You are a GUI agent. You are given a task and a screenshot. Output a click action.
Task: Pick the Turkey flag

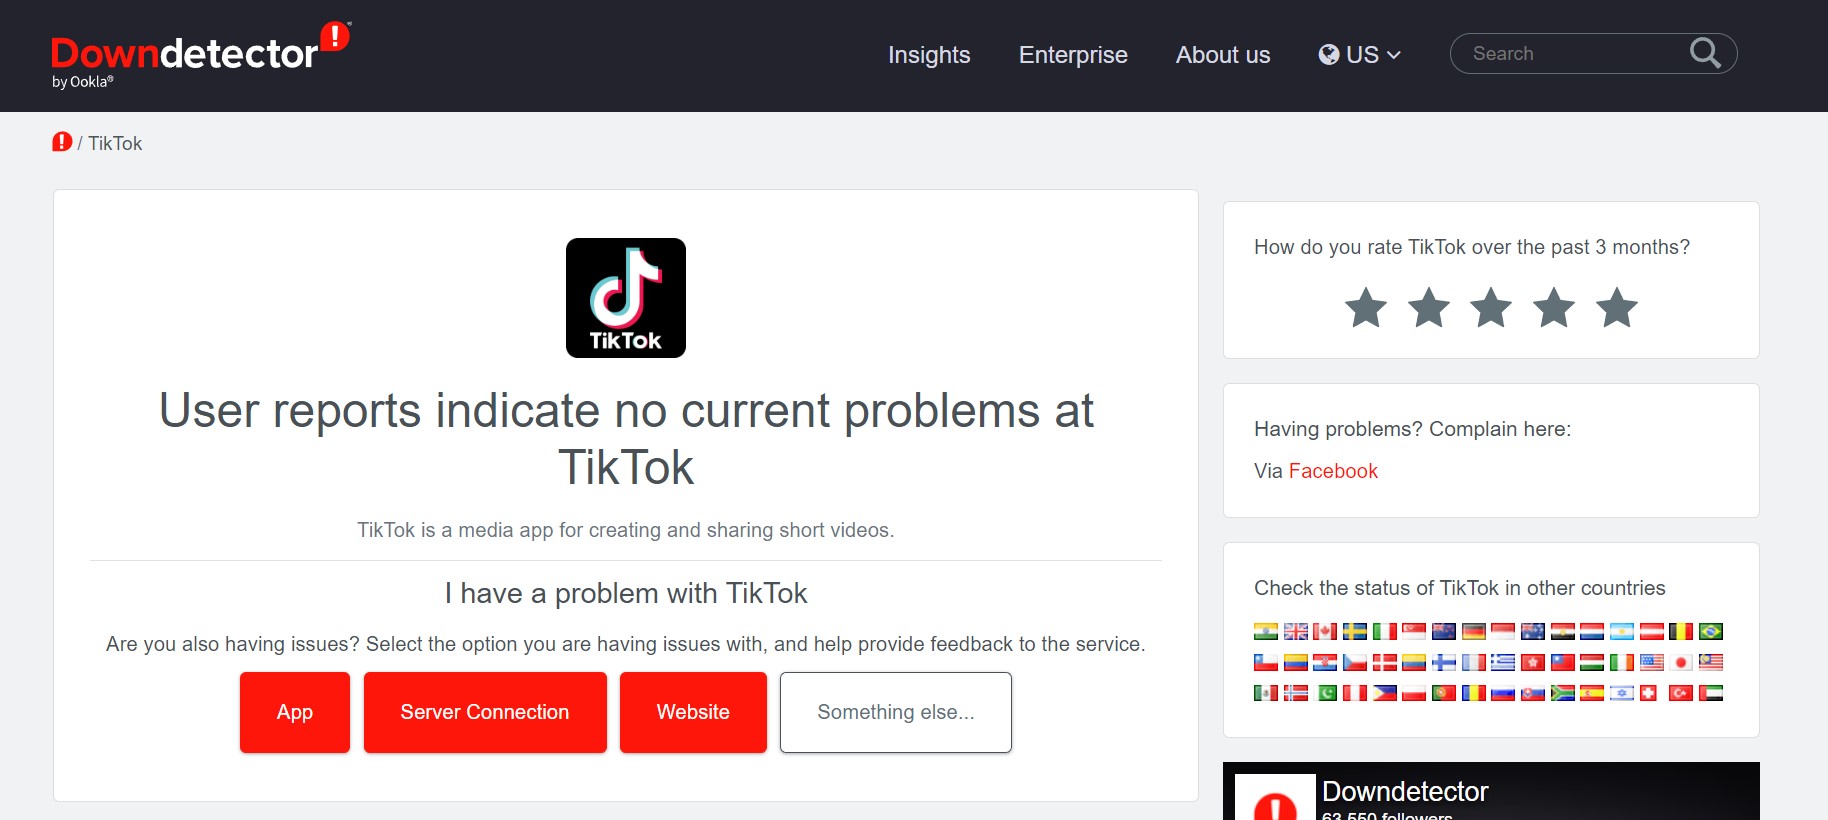click(1681, 693)
